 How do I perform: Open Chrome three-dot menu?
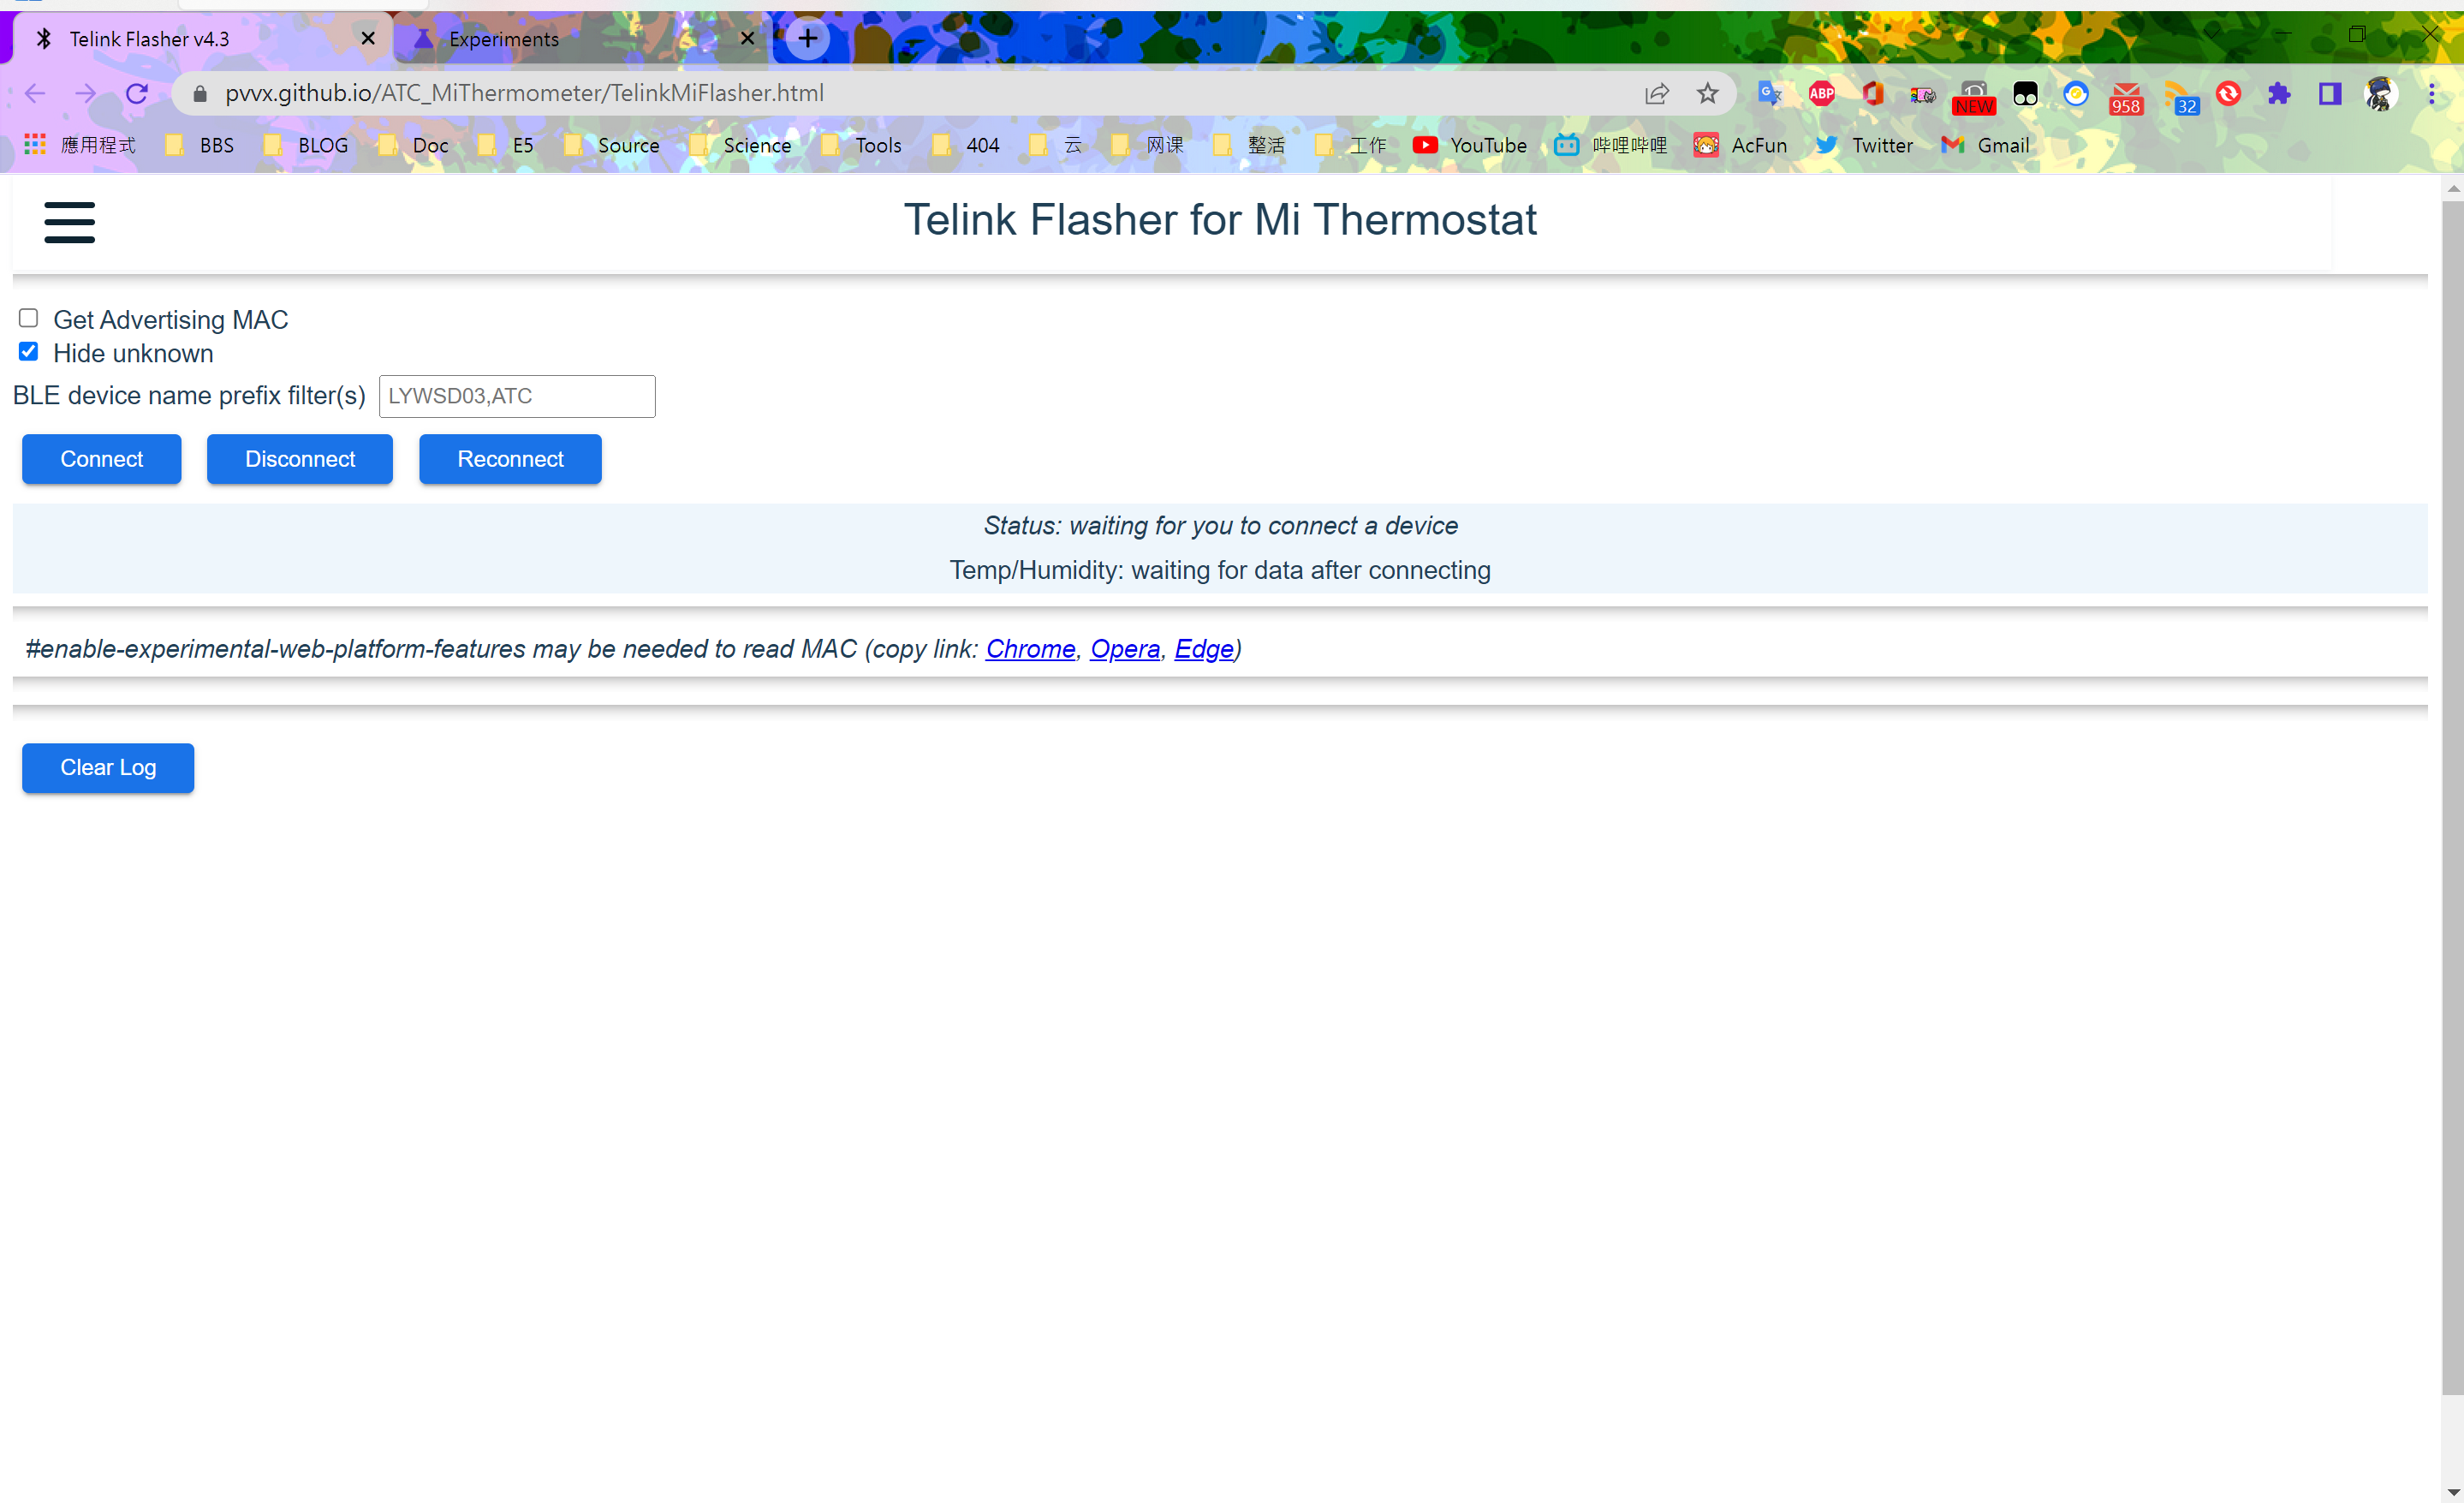click(x=2432, y=93)
